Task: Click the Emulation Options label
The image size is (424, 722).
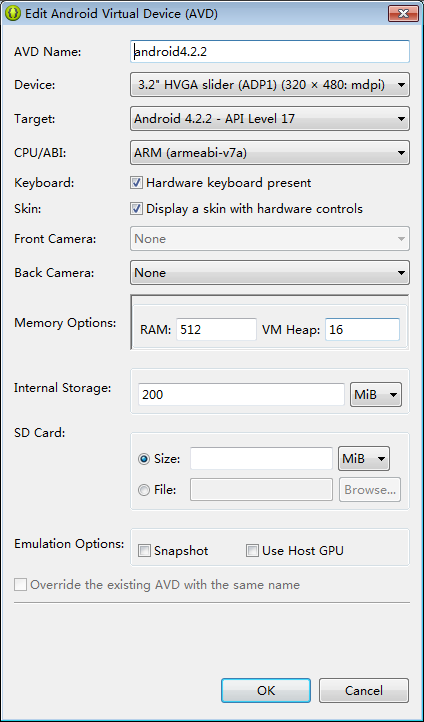Action: click(x=69, y=544)
